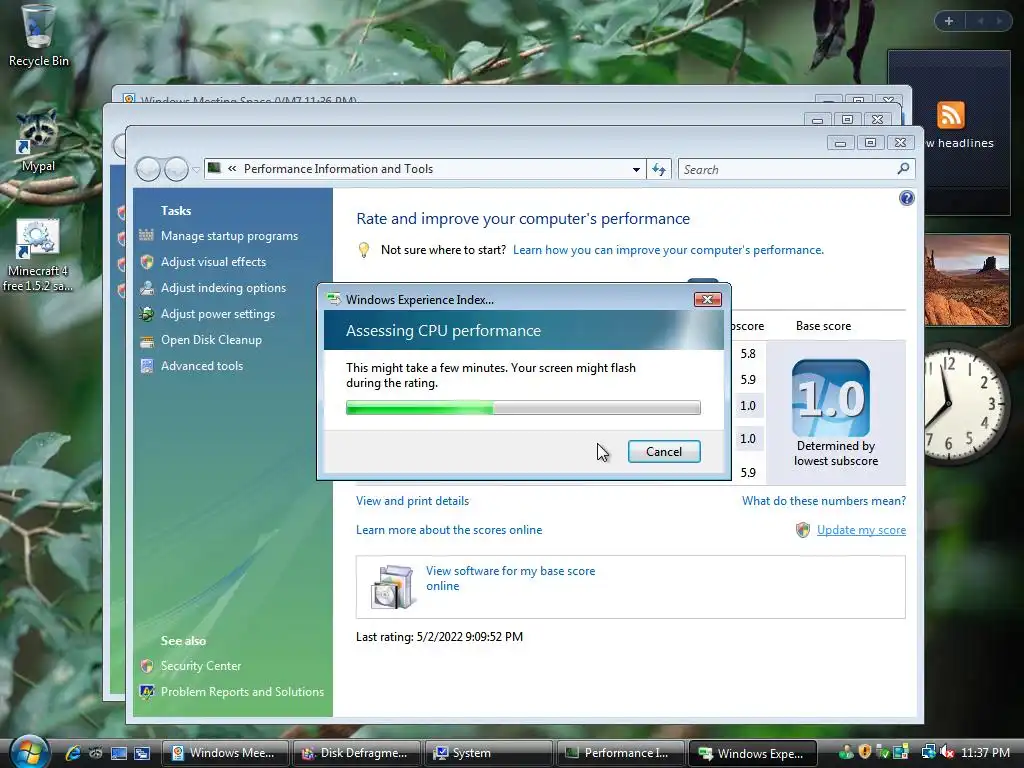Click the software box icon
This screenshot has height=768, width=1024.
(392, 587)
